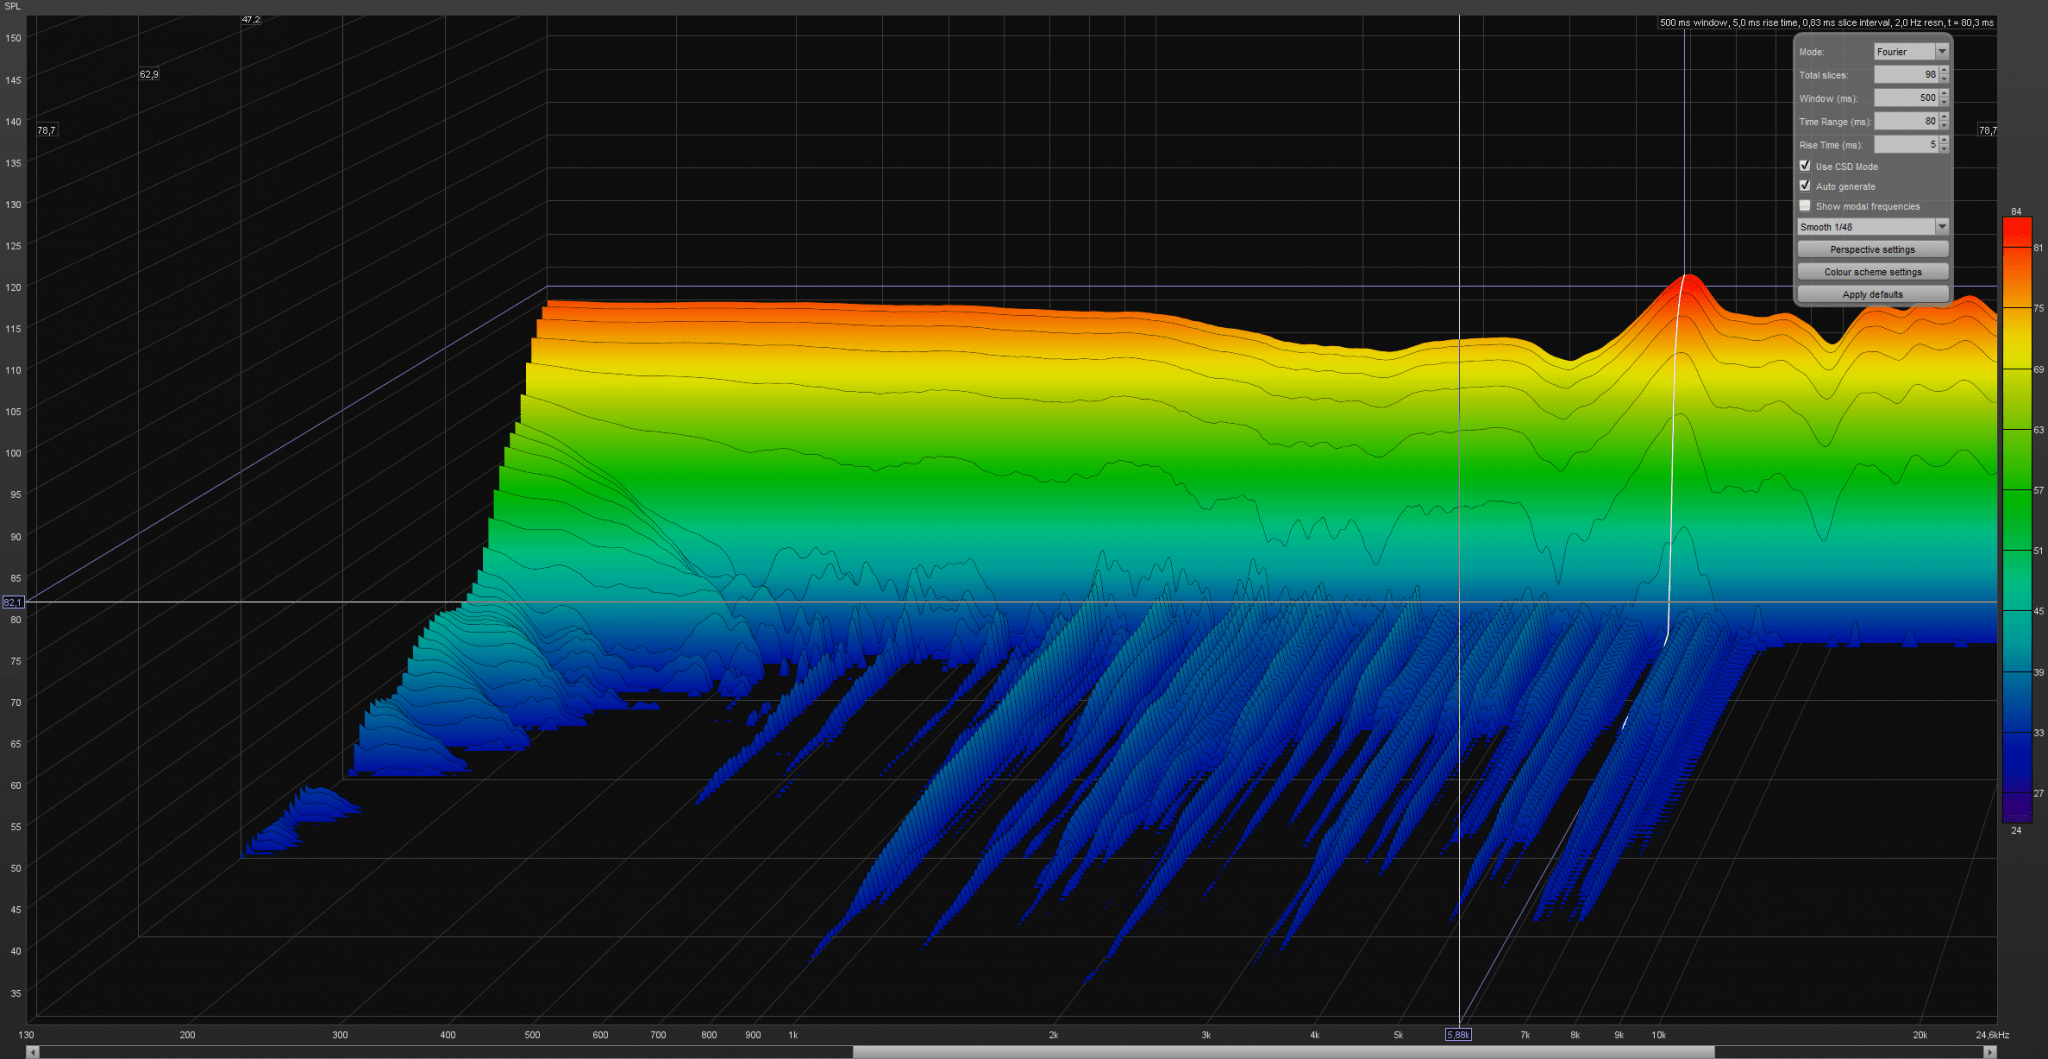Screen dimensions: 2048x1059
Task: Click the colour scale legend bar
Action: pos(2016,520)
